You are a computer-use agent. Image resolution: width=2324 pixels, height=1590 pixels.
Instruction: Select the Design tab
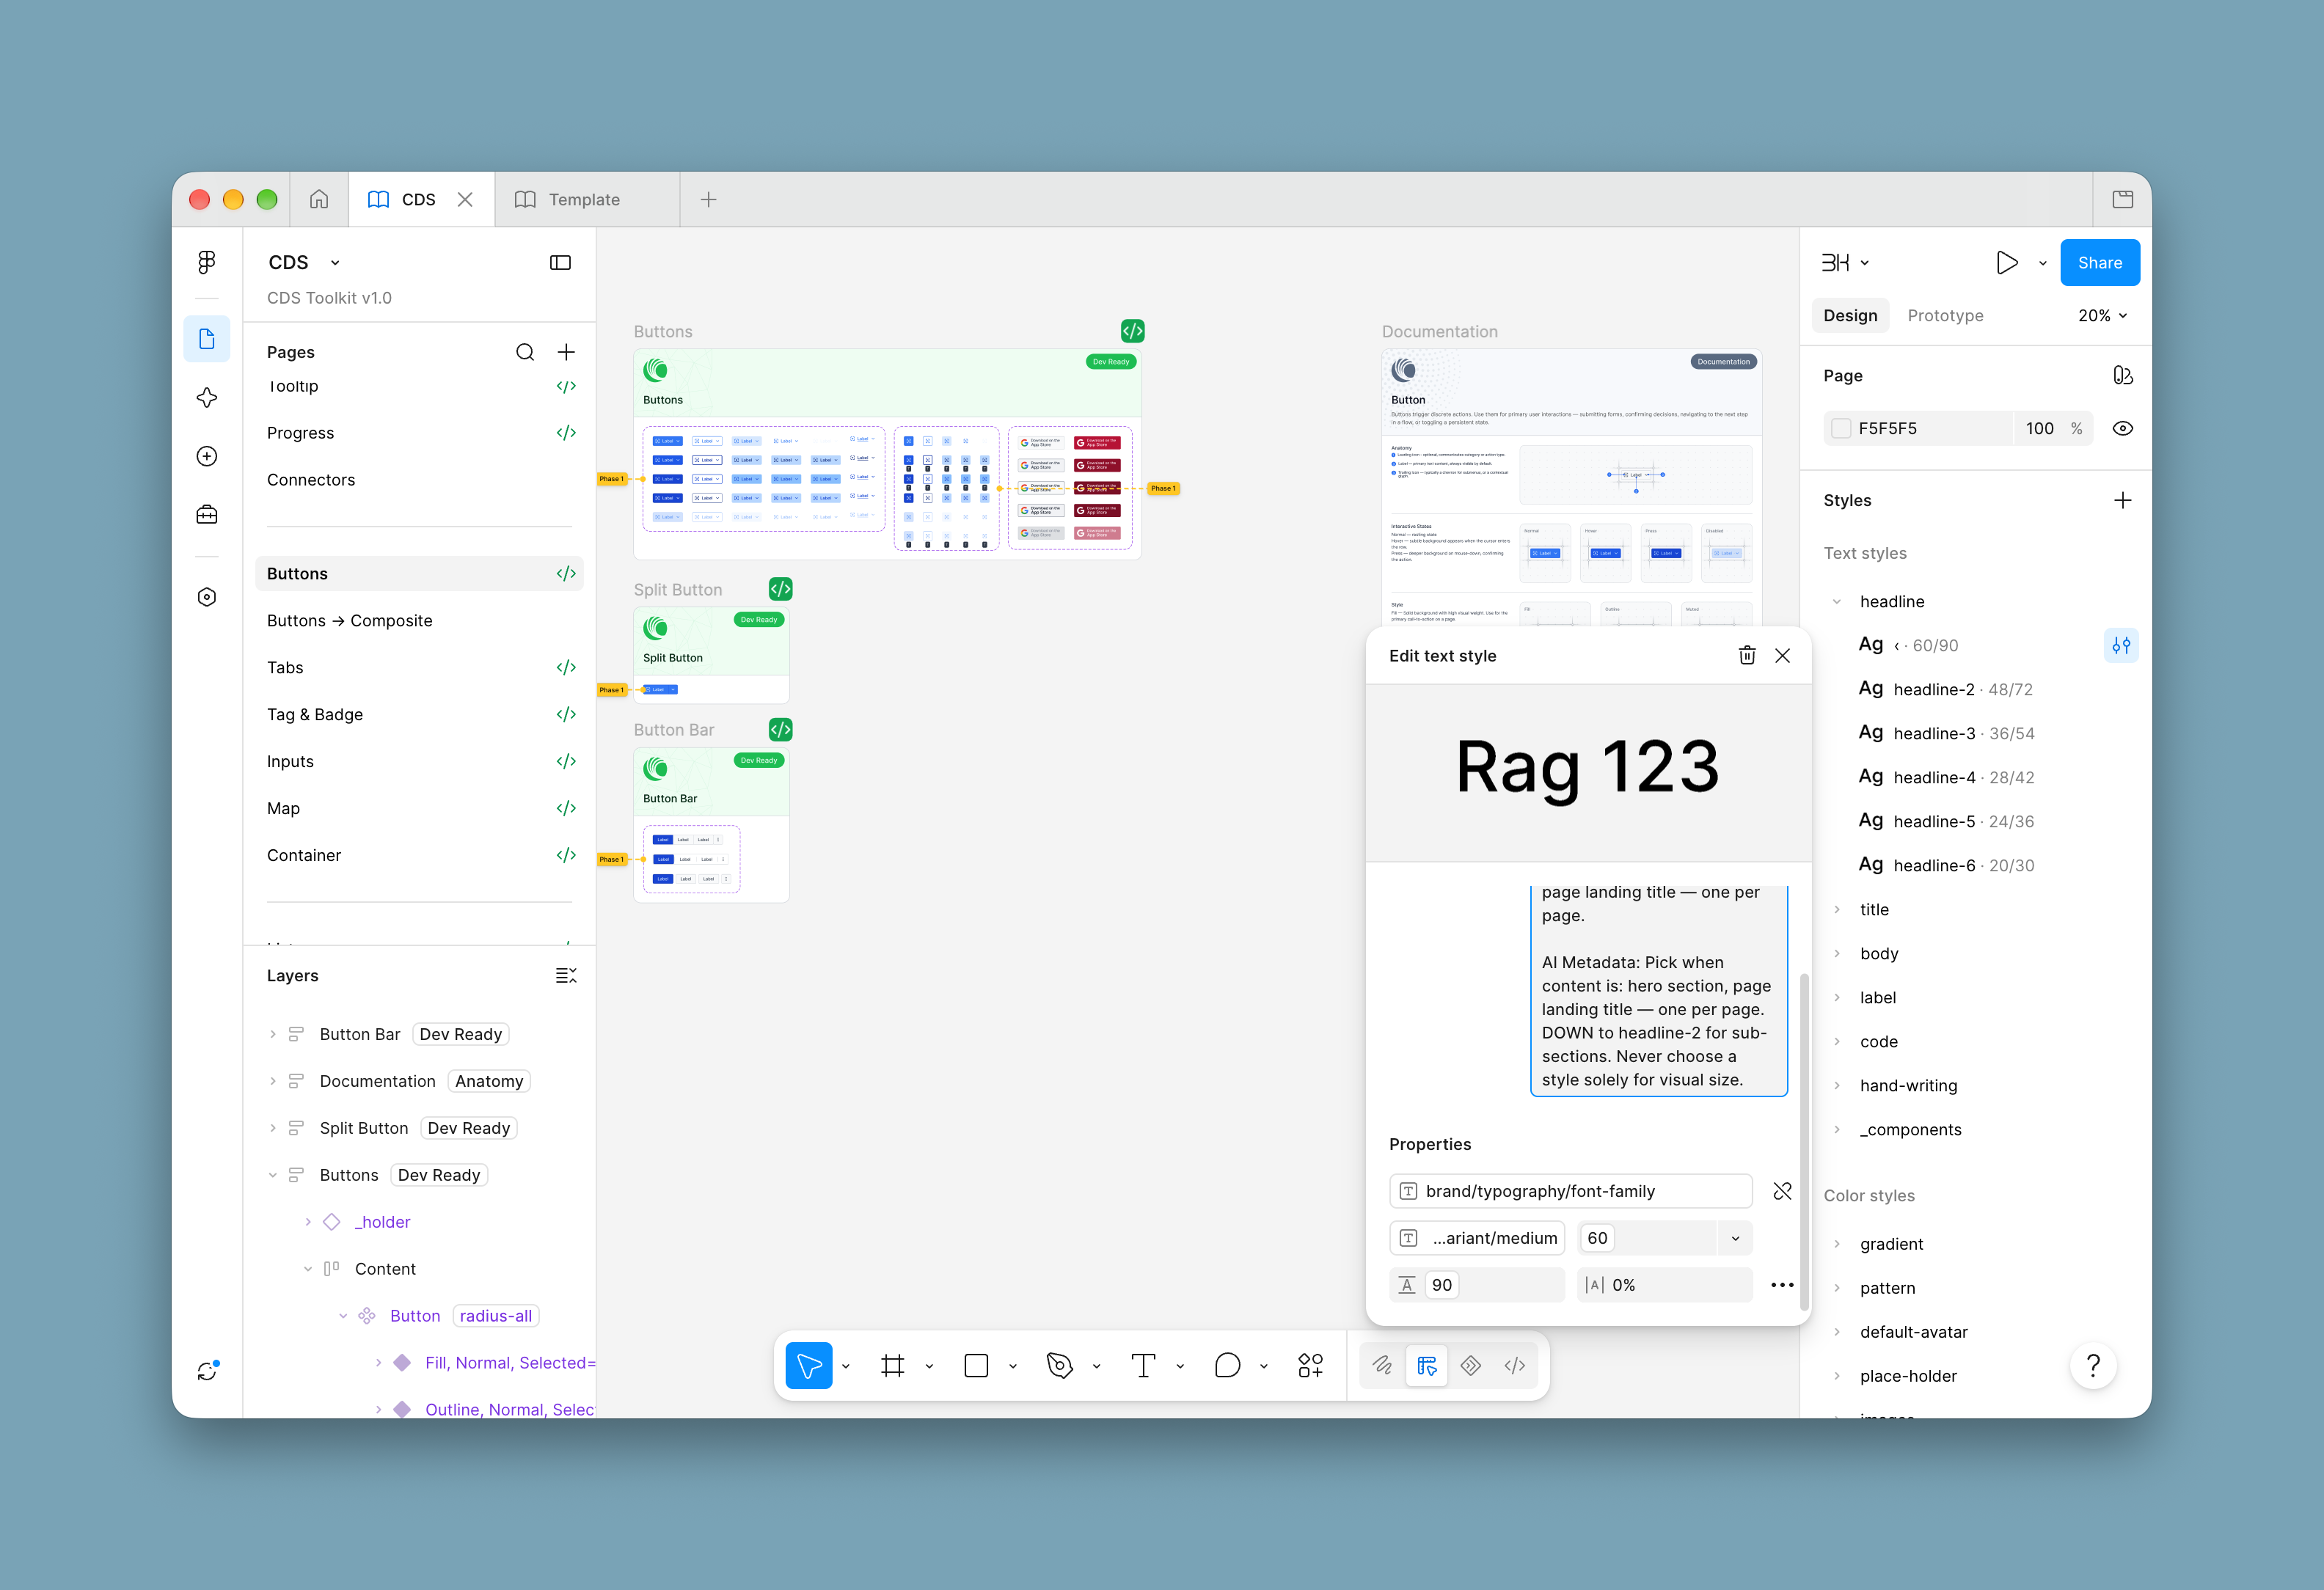point(1850,315)
